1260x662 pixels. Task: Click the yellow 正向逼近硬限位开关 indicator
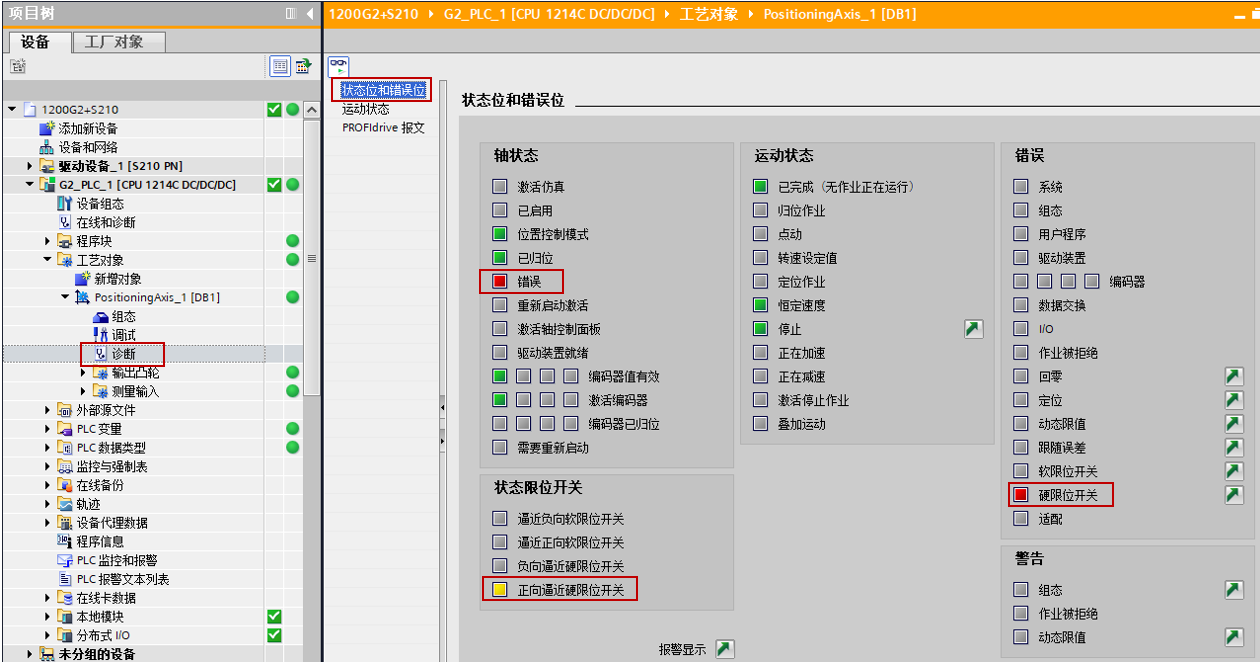tap(500, 590)
